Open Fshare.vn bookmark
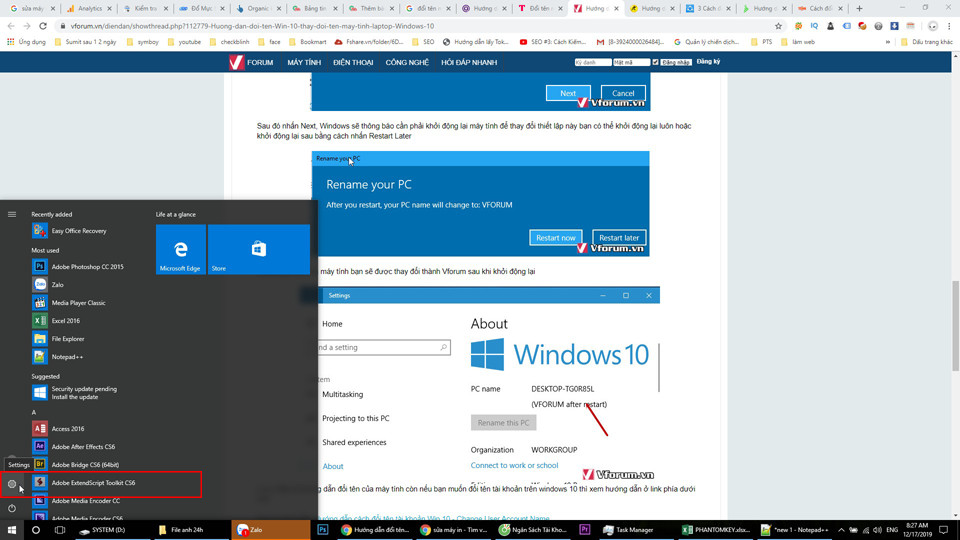The image size is (960, 540). pyautogui.click(x=369, y=42)
